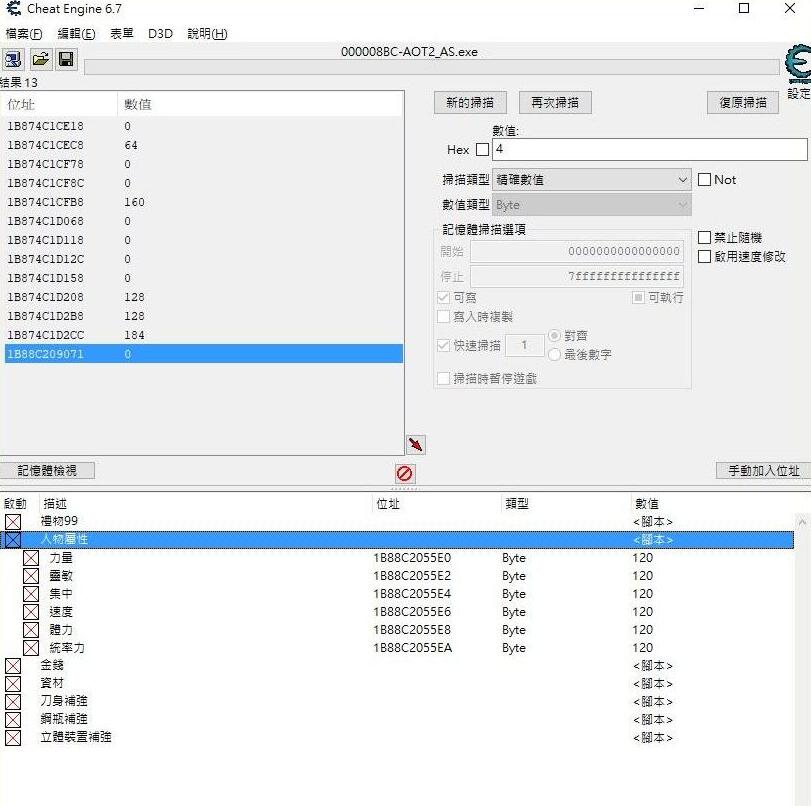Toggle active box for 金錢 script
The height and width of the screenshot is (806, 811).
[x=13, y=666]
